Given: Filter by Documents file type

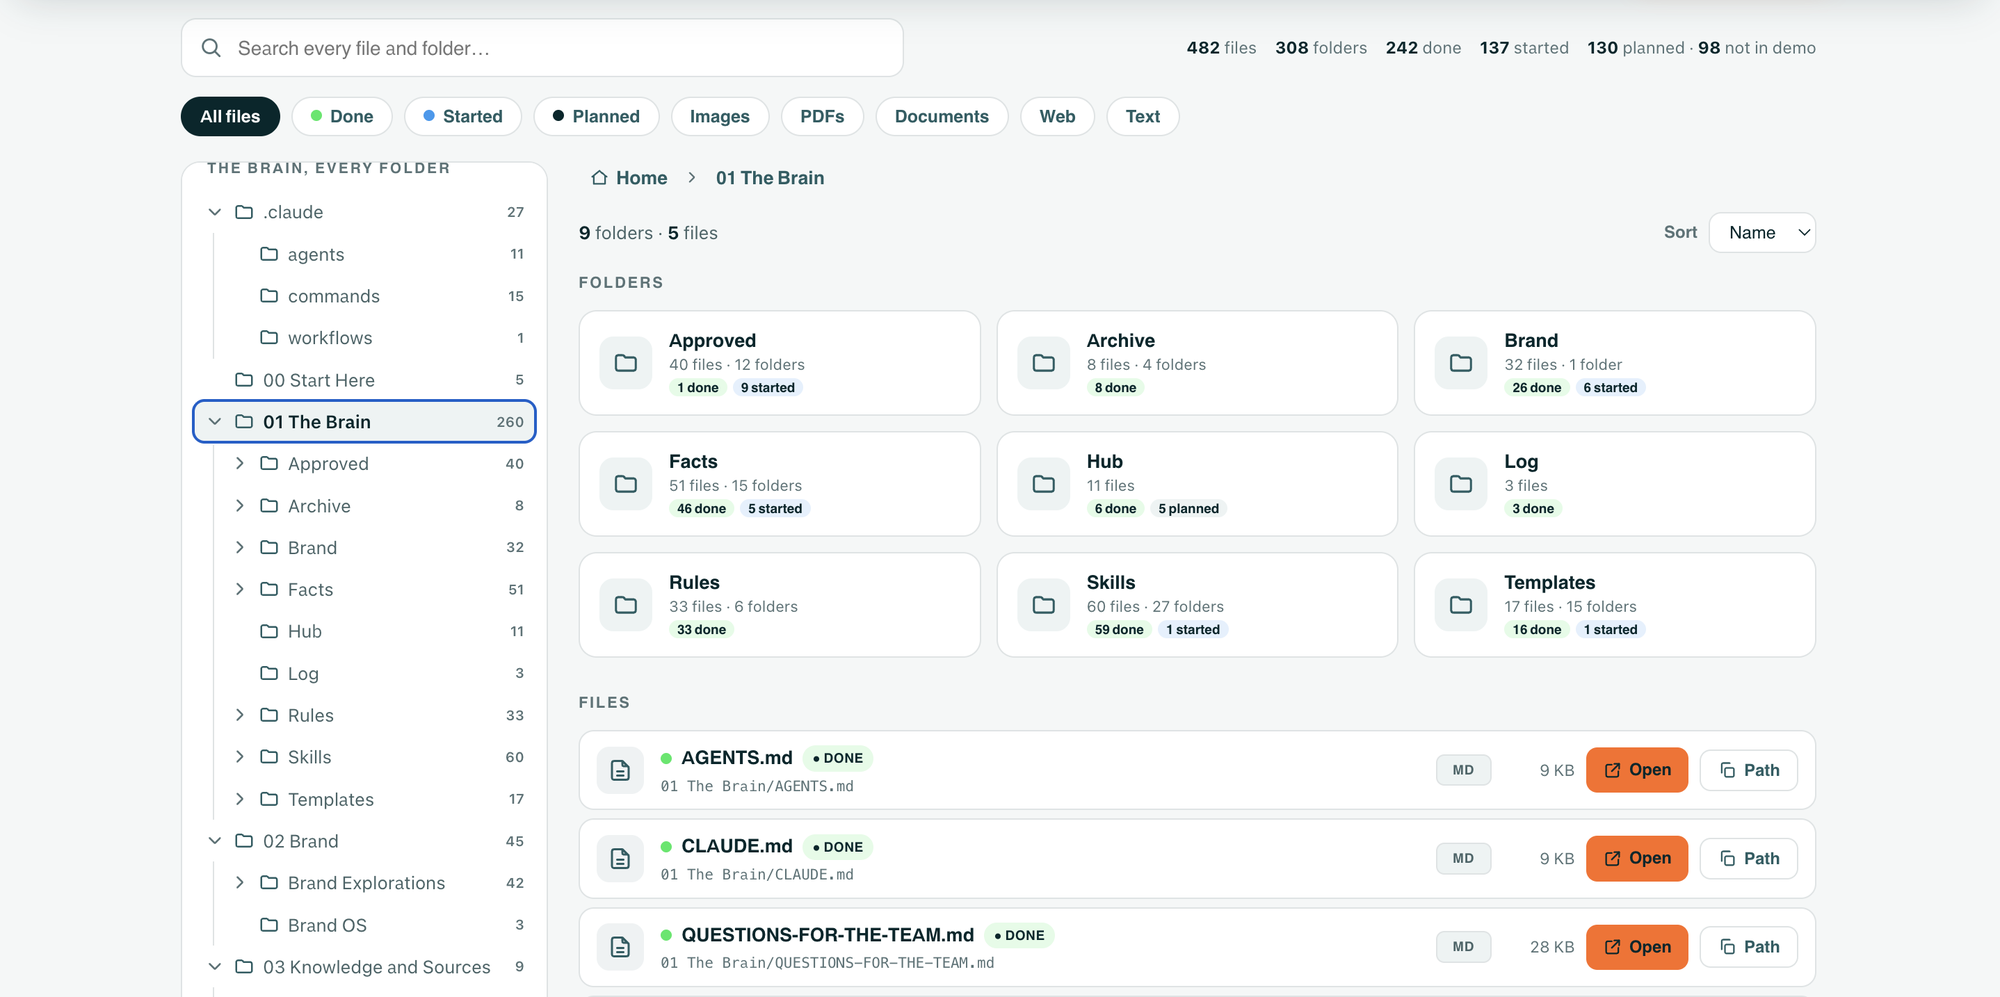Looking at the screenshot, I should tap(942, 116).
